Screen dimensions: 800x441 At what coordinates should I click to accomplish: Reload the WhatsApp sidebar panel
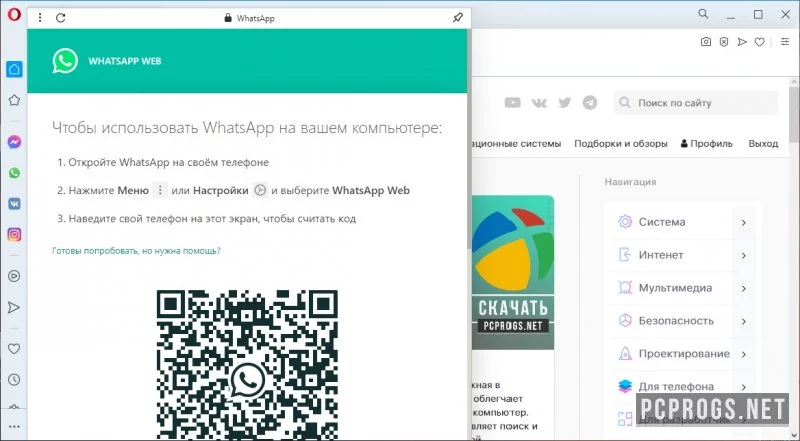[61, 18]
